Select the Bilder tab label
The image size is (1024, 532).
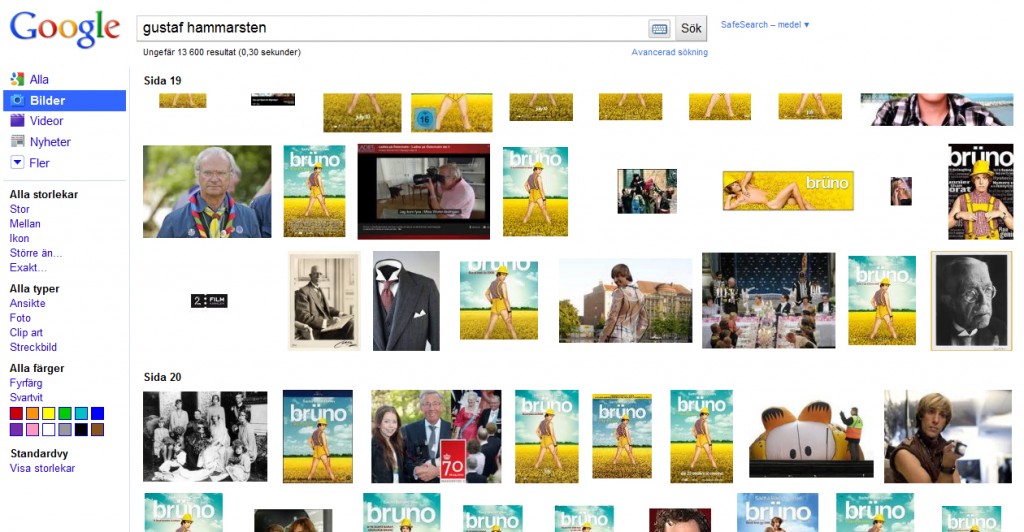[48, 101]
